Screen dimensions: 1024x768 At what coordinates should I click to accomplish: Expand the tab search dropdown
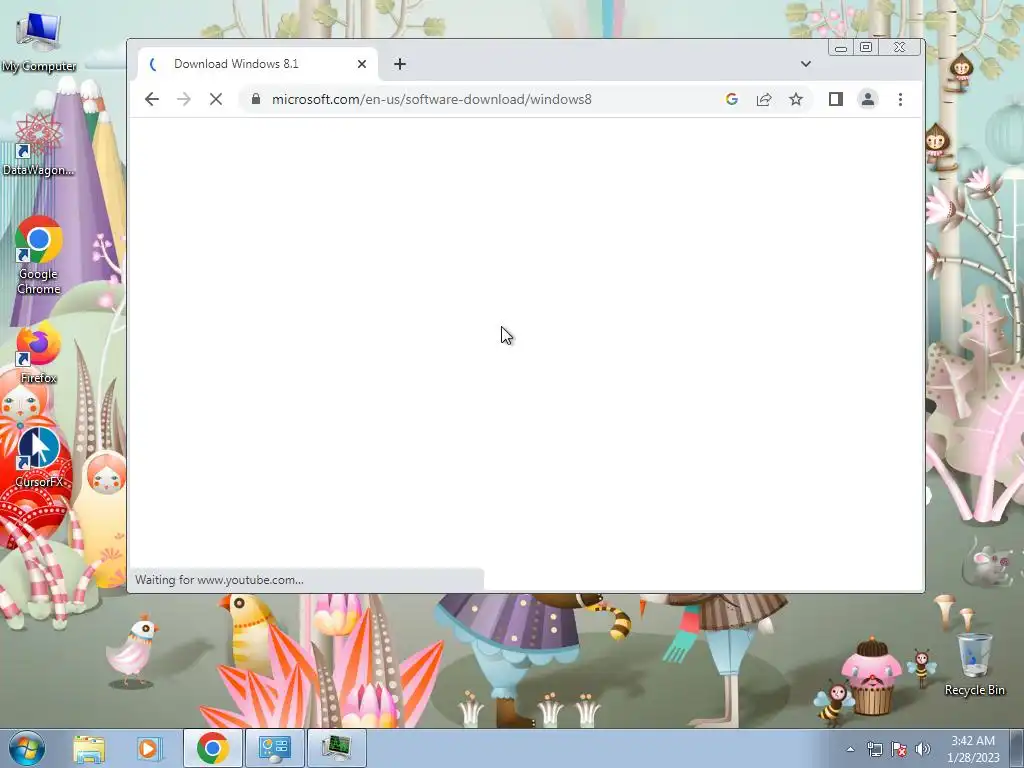[x=806, y=64]
